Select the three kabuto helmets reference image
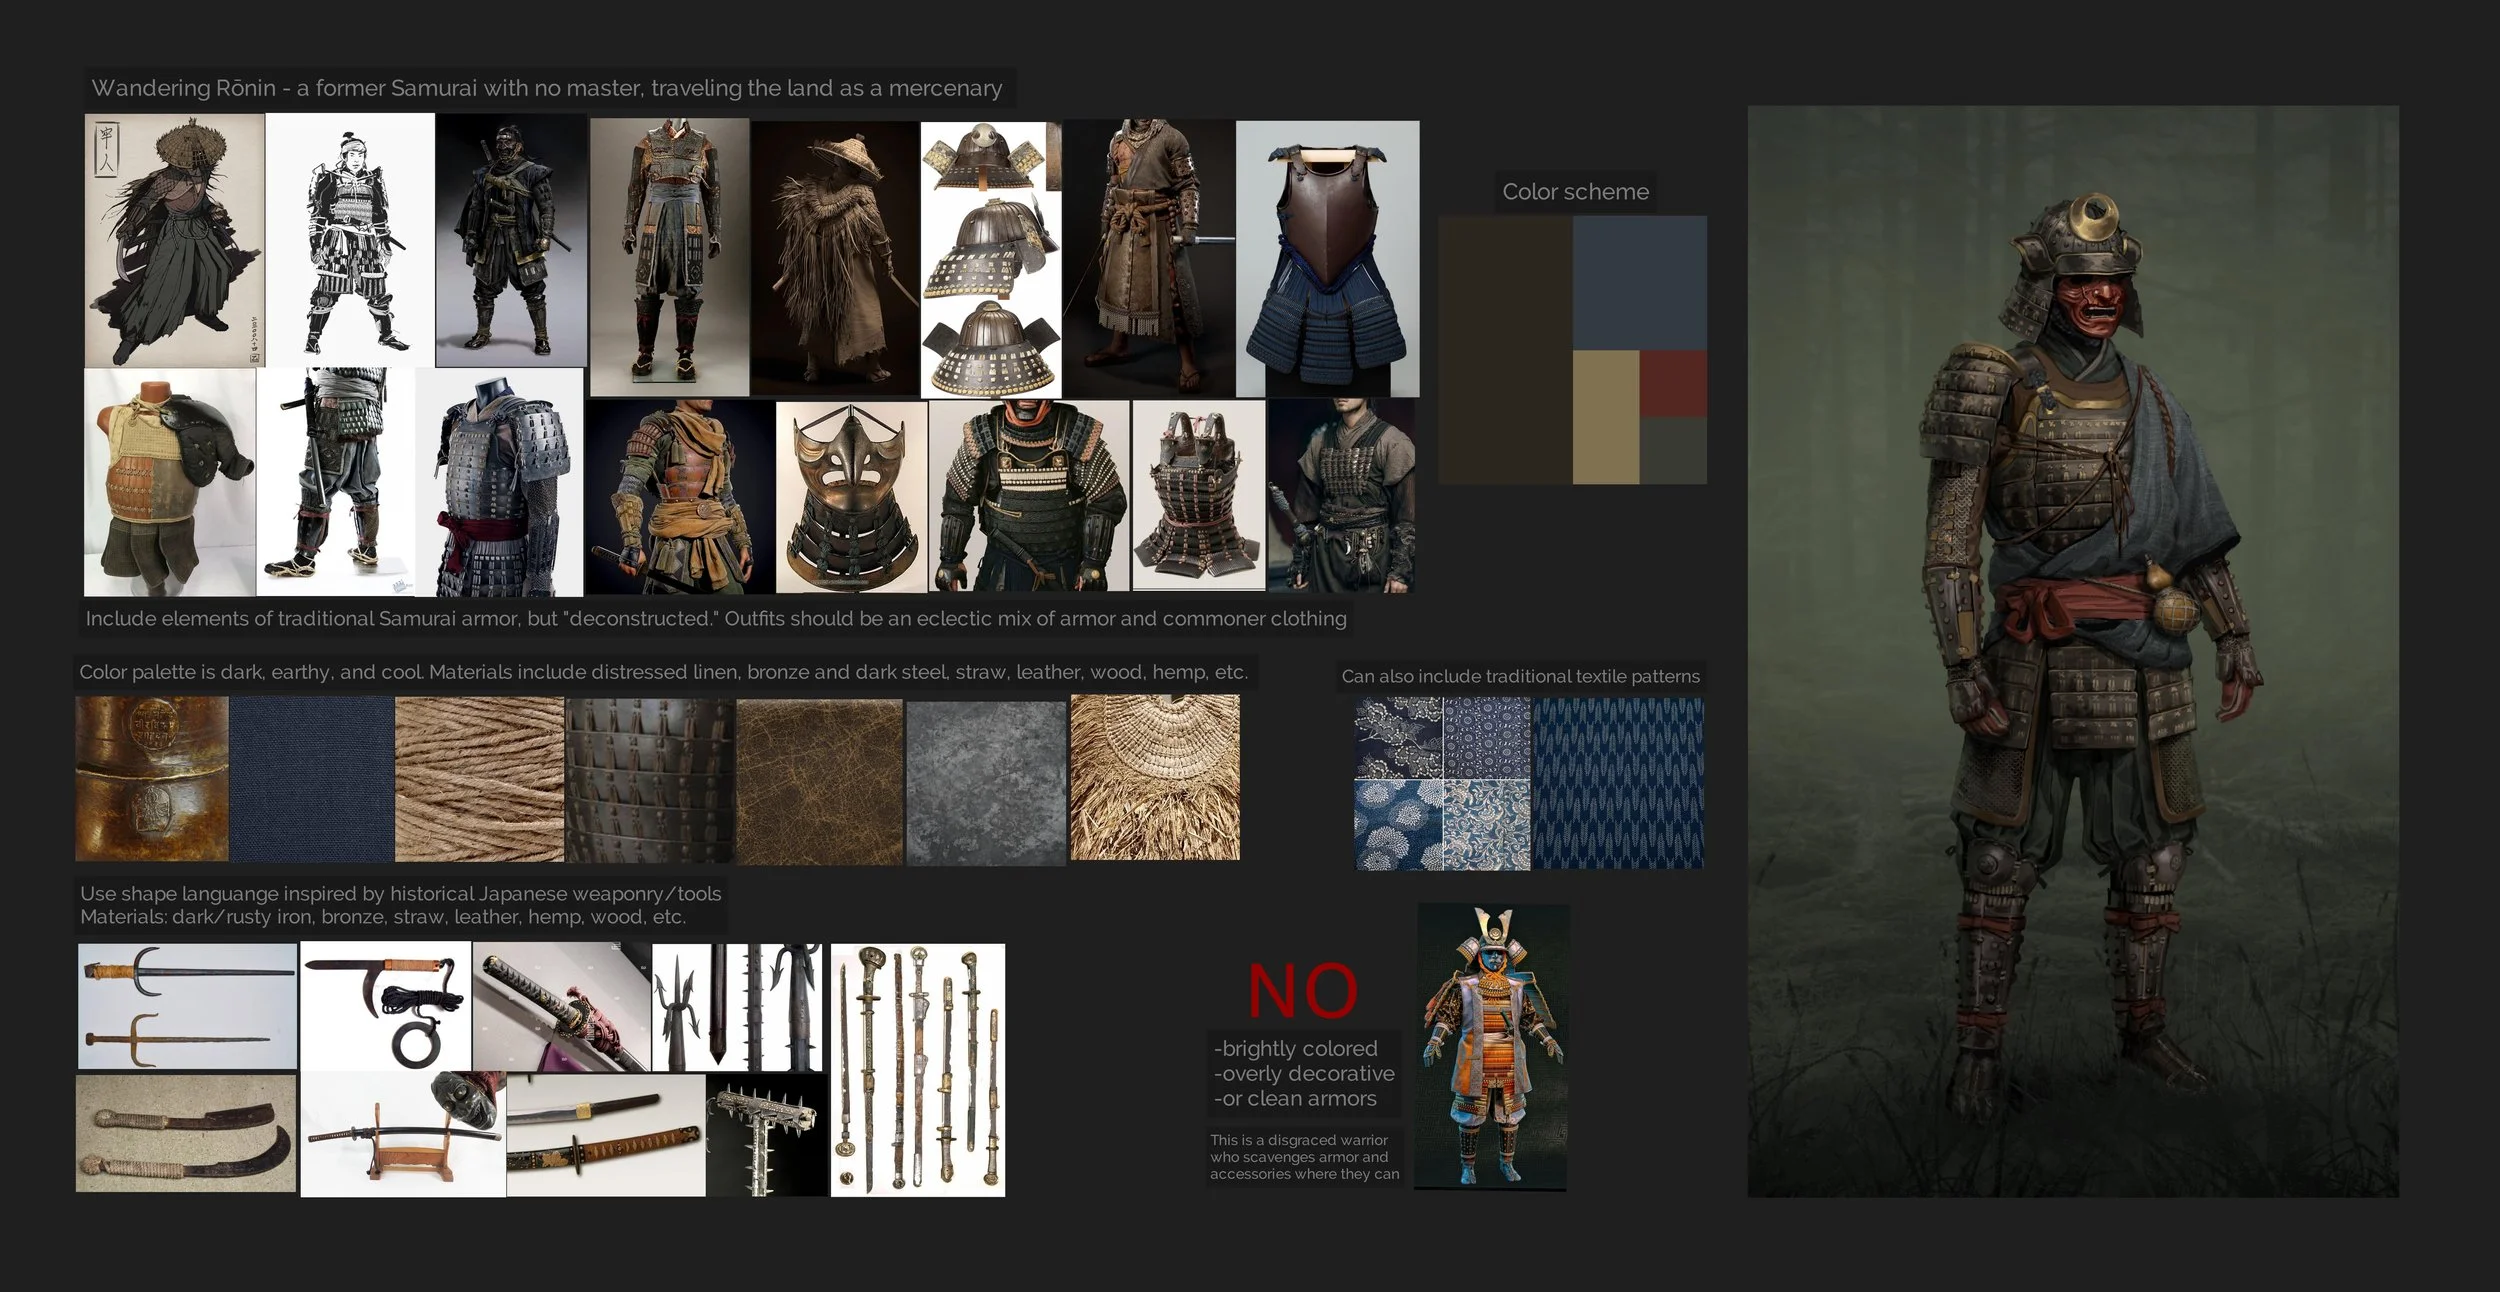Screen dimensions: 2500x1292 point(990,259)
